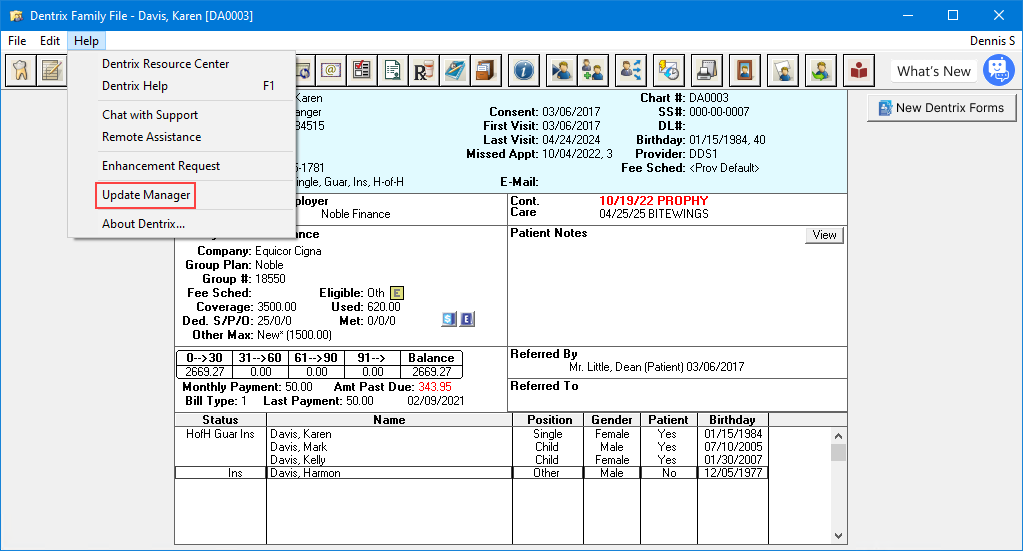Click the blue information (i) icon
The width and height of the screenshot is (1023, 551).
(x=524, y=70)
